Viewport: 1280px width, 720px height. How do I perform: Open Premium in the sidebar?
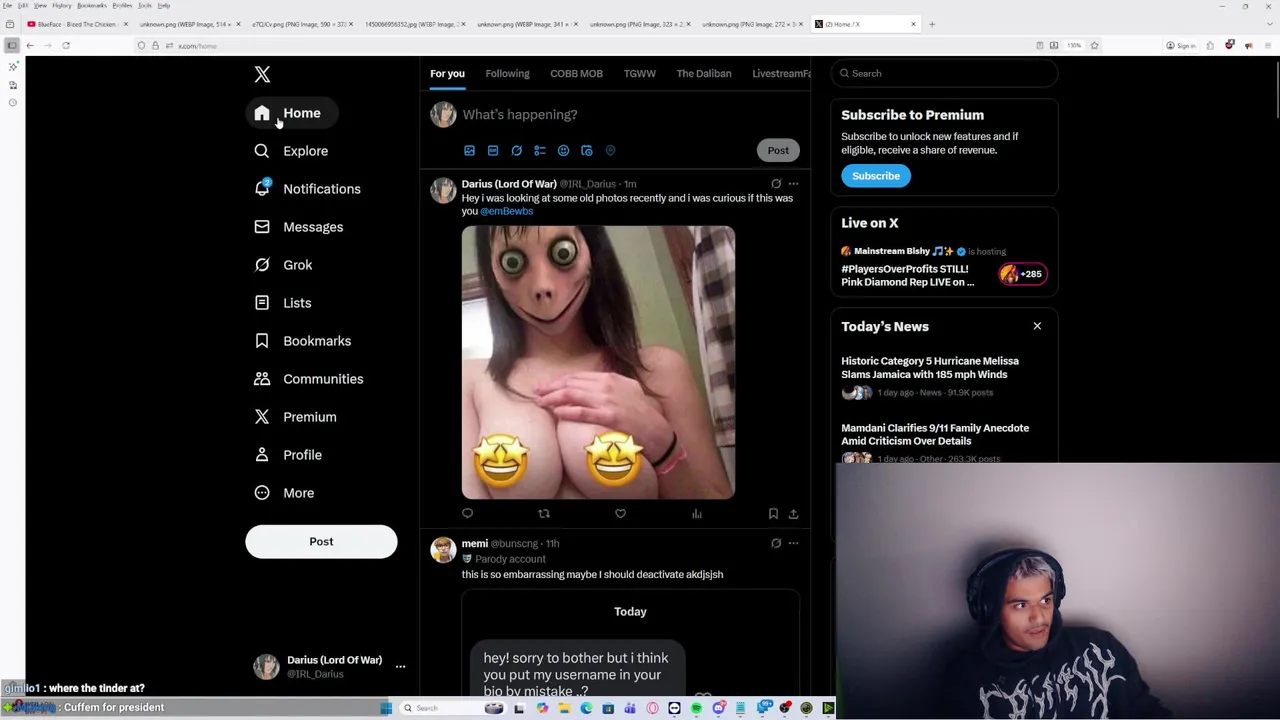295,417
